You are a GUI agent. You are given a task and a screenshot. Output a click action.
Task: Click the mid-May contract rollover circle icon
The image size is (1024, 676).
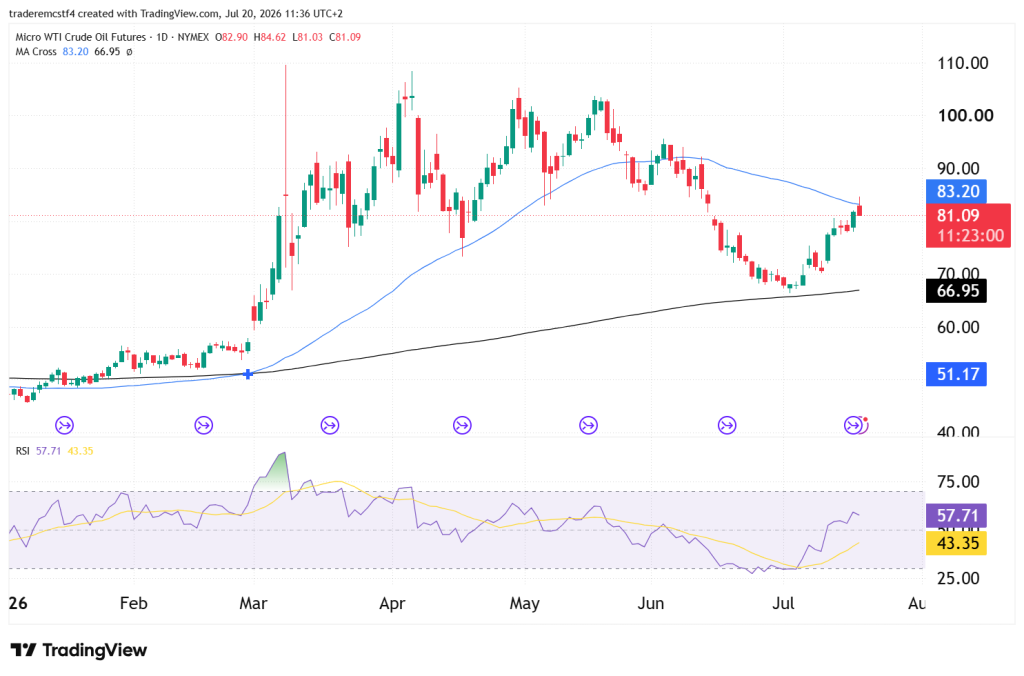coord(588,425)
